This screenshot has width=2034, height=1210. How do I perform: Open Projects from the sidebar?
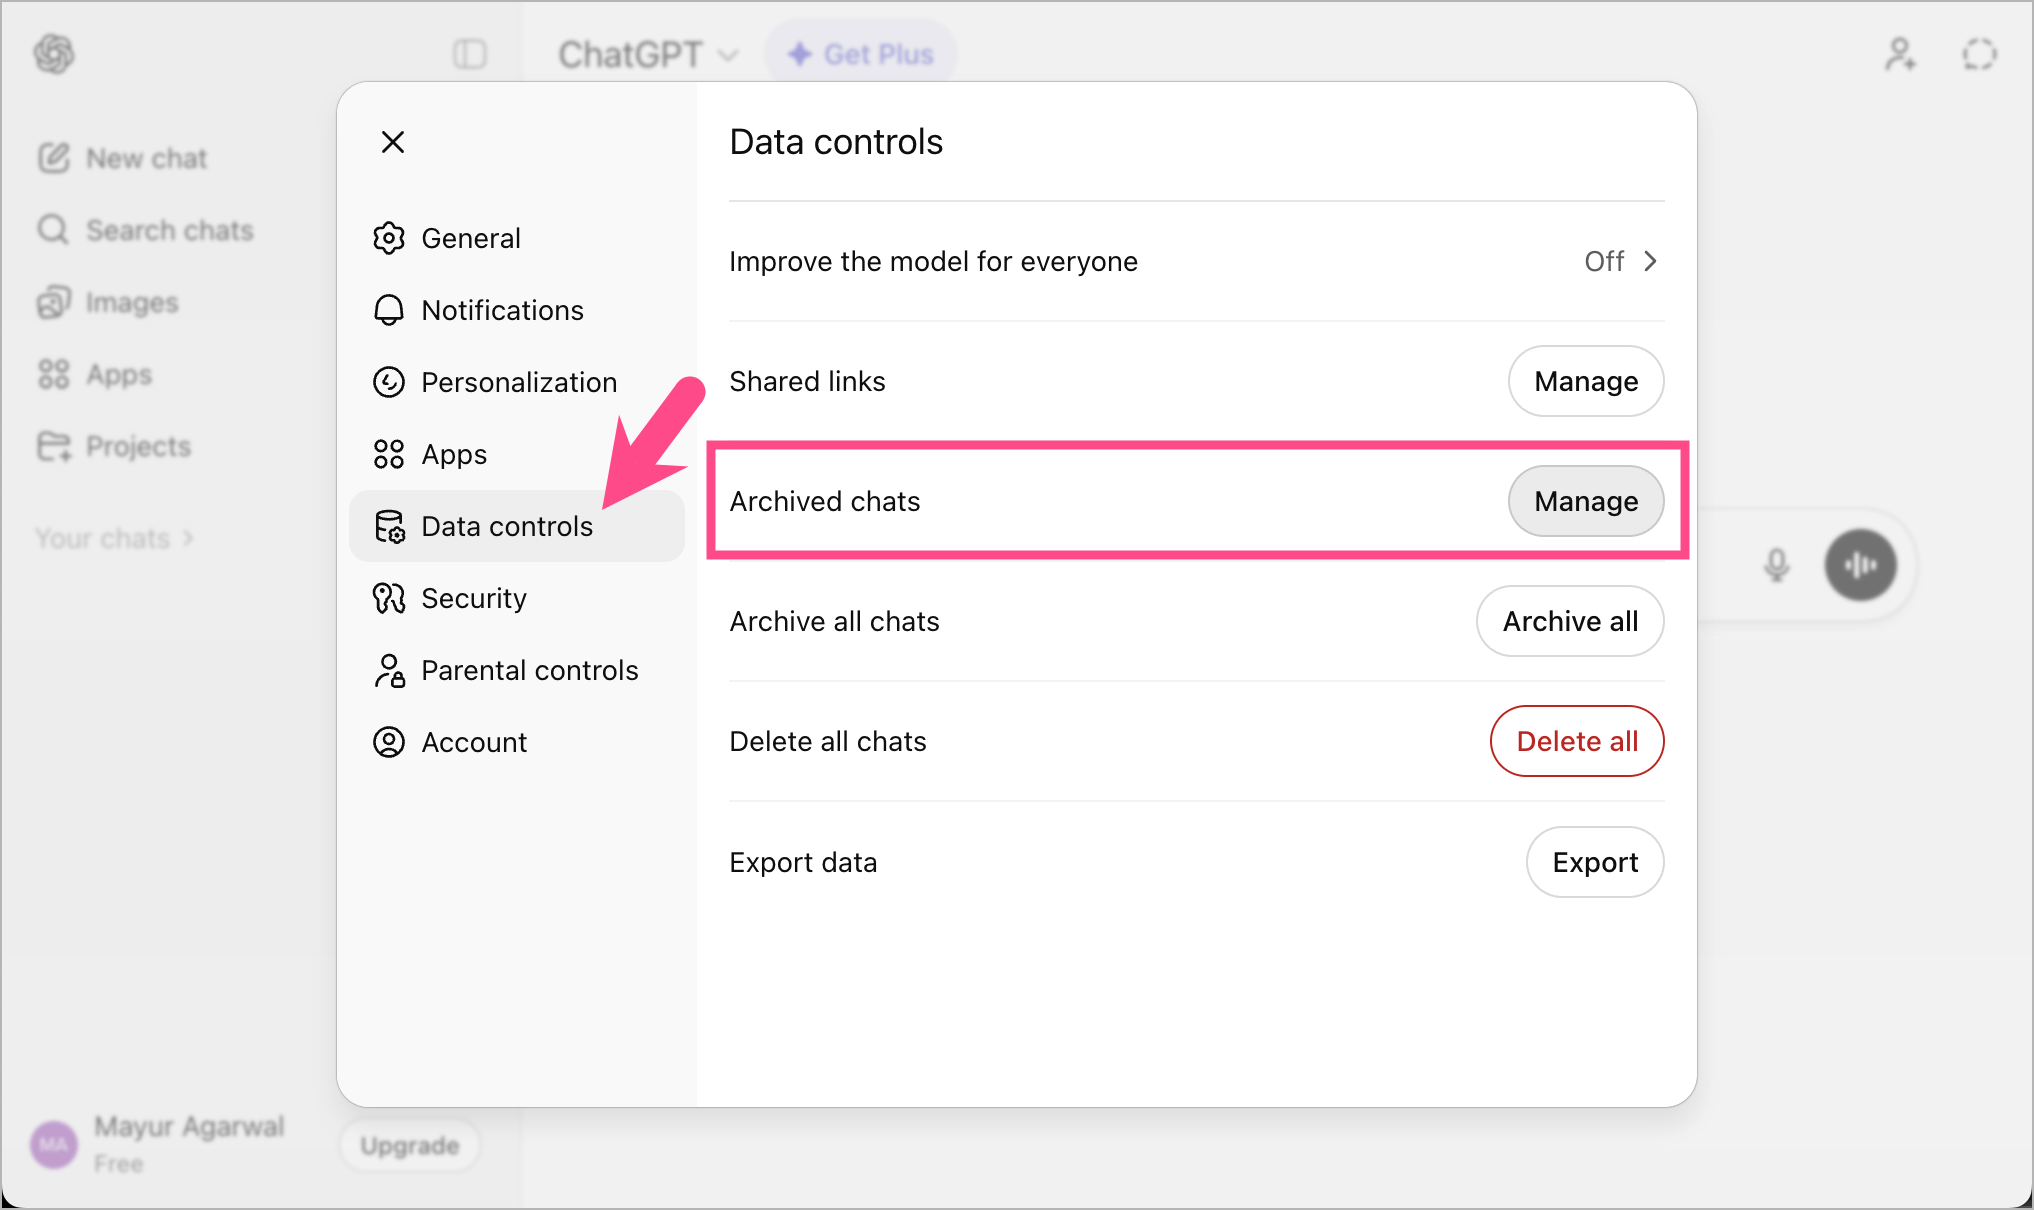pos(137,446)
